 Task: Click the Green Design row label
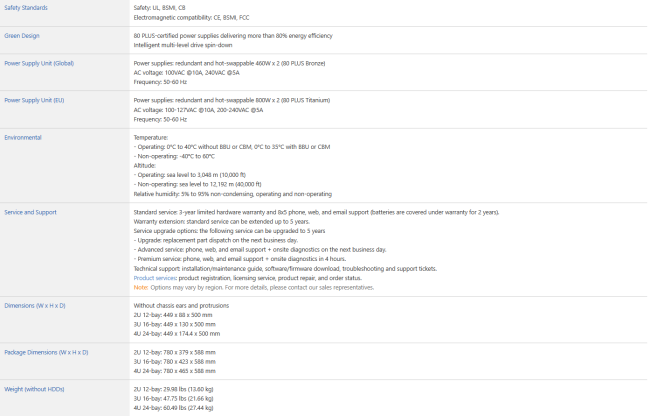coord(22,36)
